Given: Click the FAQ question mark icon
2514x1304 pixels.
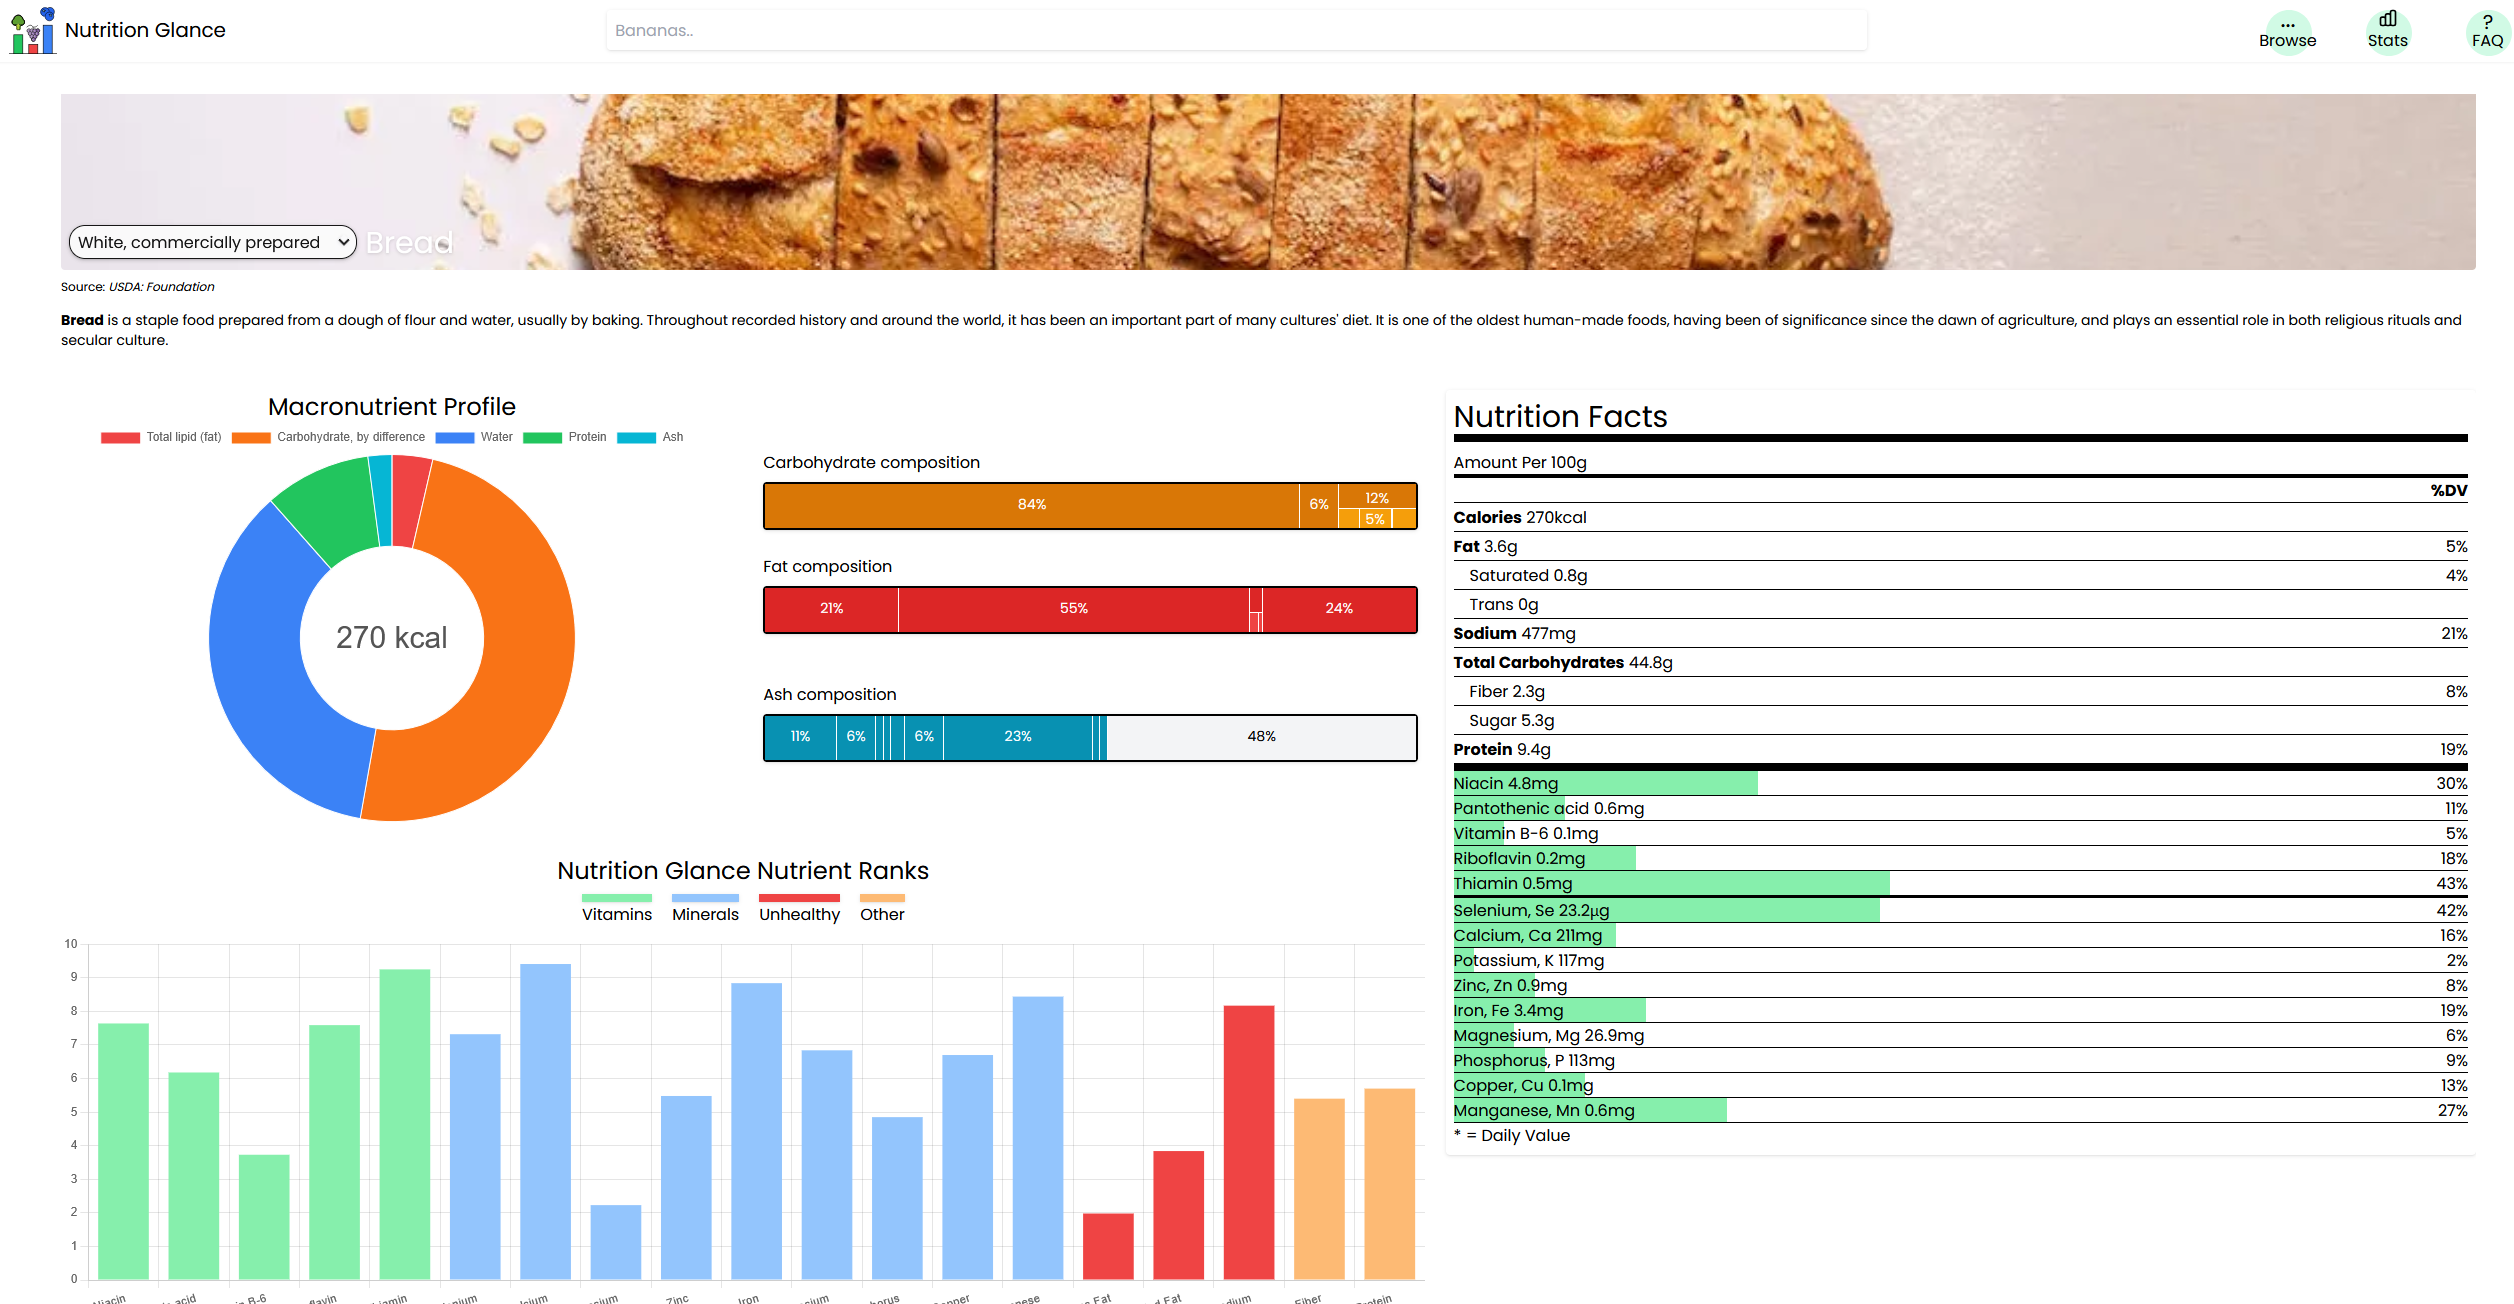Looking at the screenshot, I should pos(2486,20).
